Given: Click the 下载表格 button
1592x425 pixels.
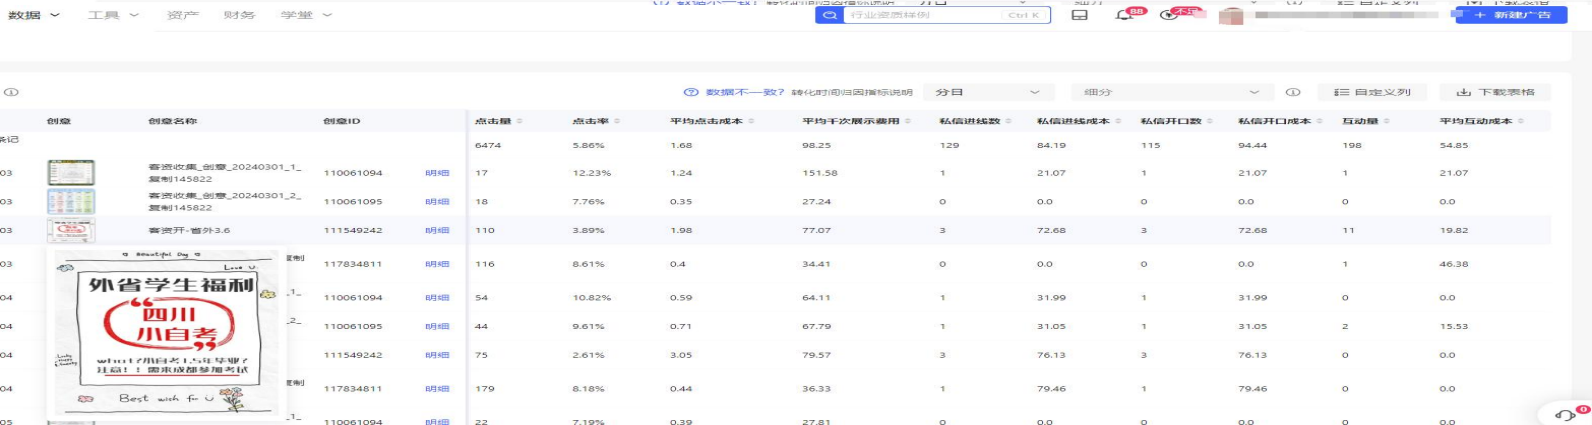Looking at the screenshot, I should coord(1495,92).
